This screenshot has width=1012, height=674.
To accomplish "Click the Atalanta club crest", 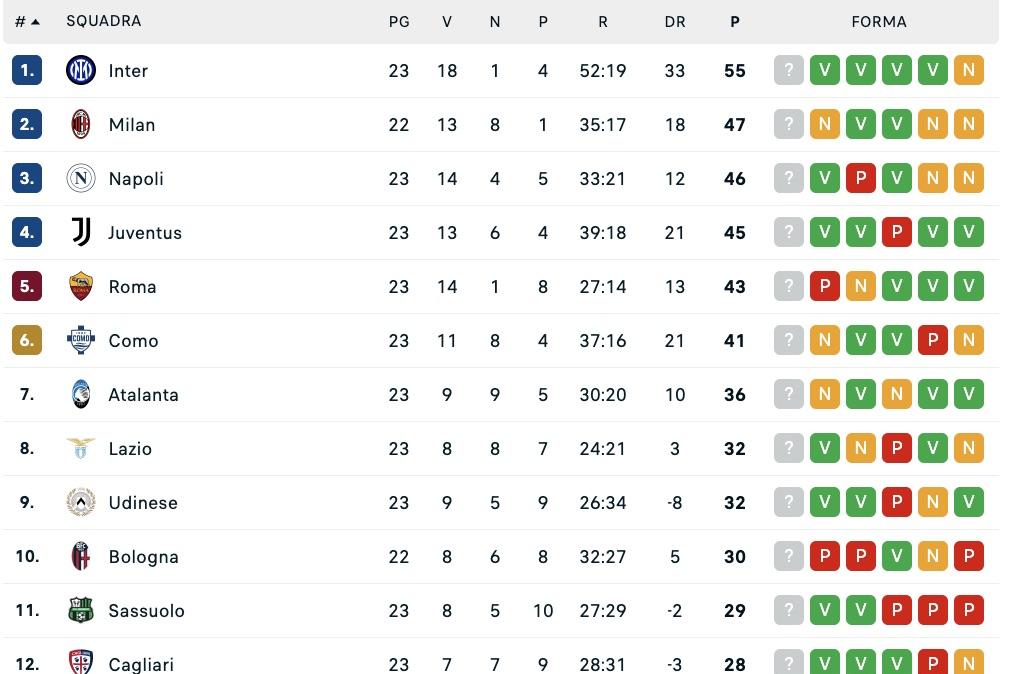I will 81,394.
